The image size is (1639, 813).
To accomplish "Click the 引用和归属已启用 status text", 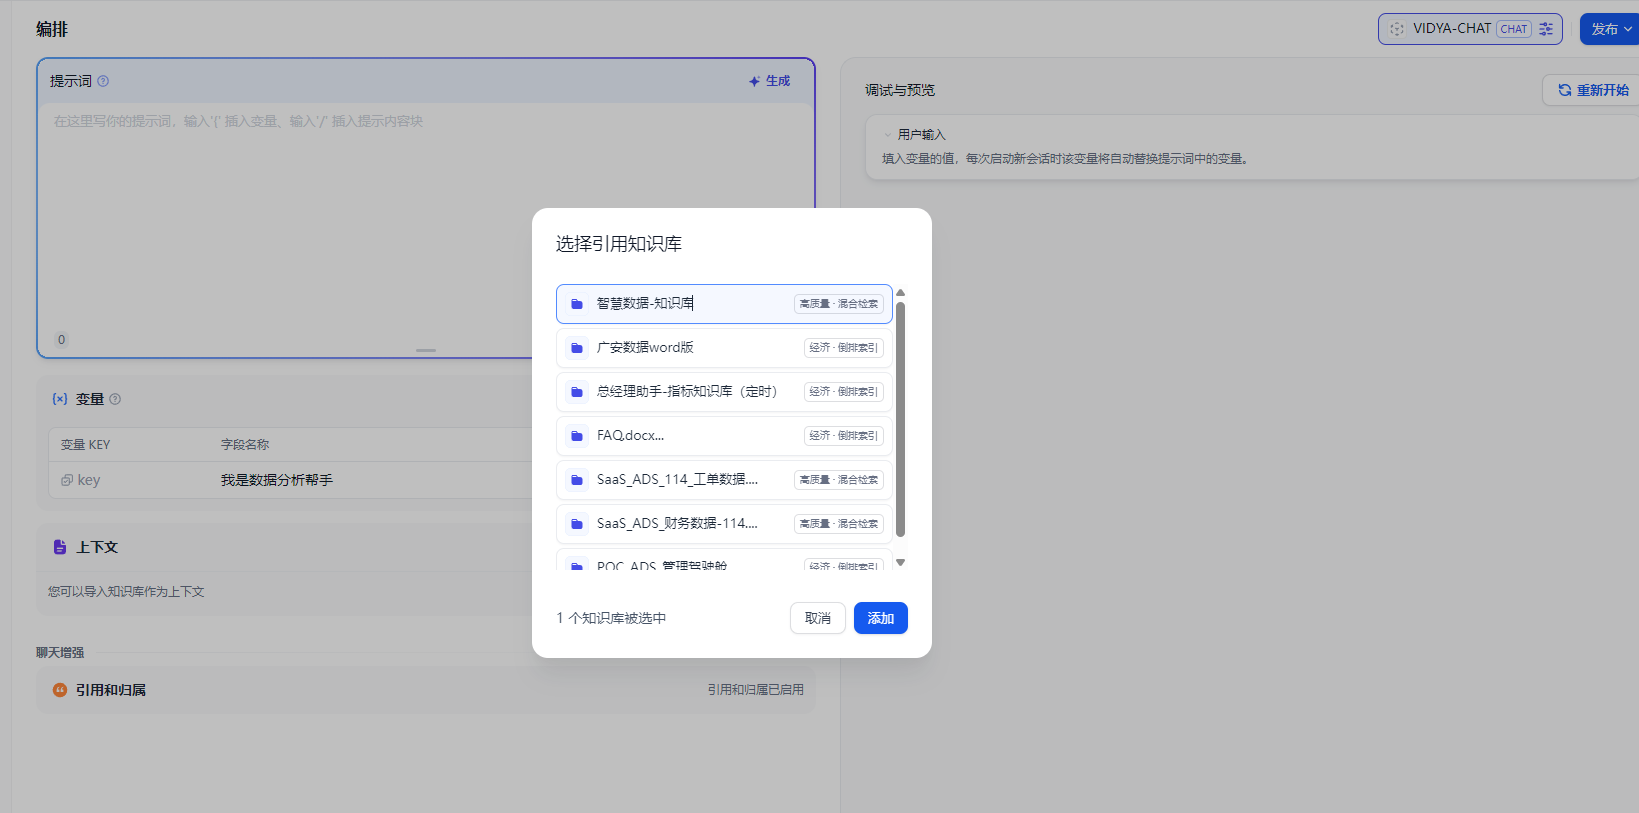I will (756, 690).
